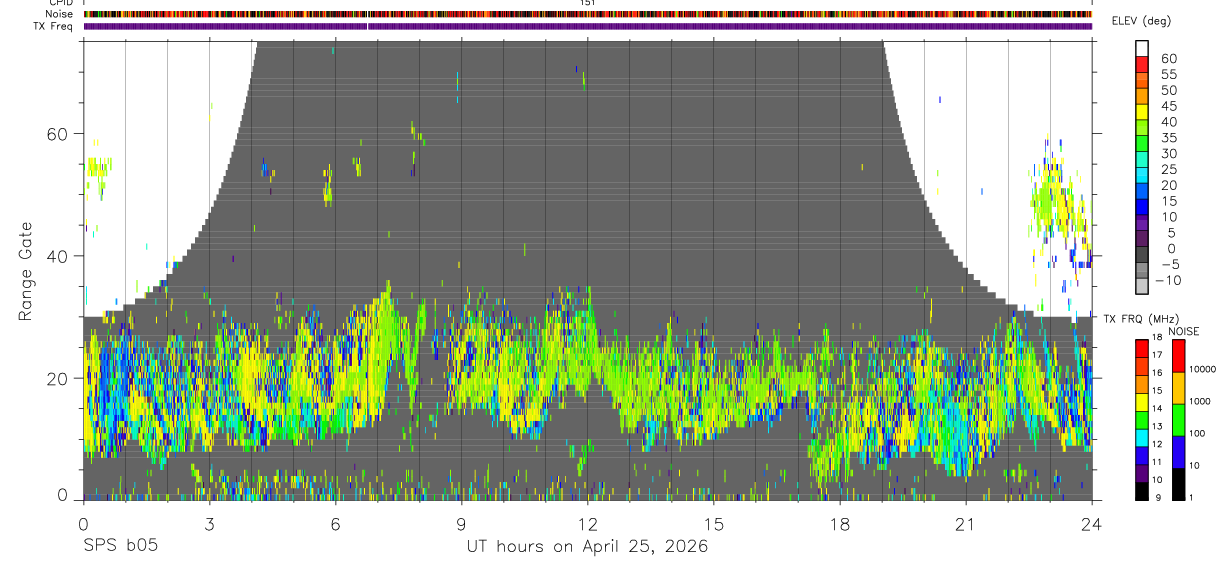1228x567 pixels.
Task: Click the purple TX Freq strip at top
Action: 587,26
